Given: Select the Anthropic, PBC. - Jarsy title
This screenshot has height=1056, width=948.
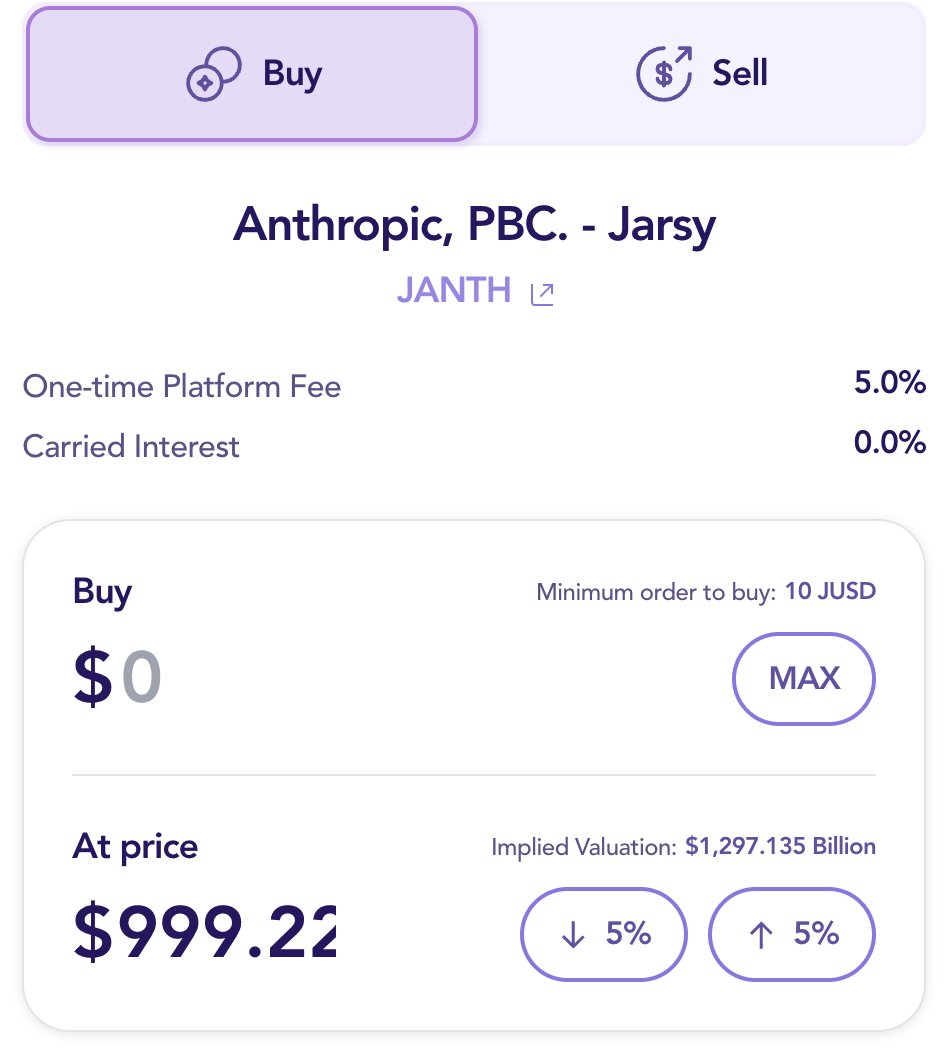Looking at the screenshot, I should pos(474,226).
